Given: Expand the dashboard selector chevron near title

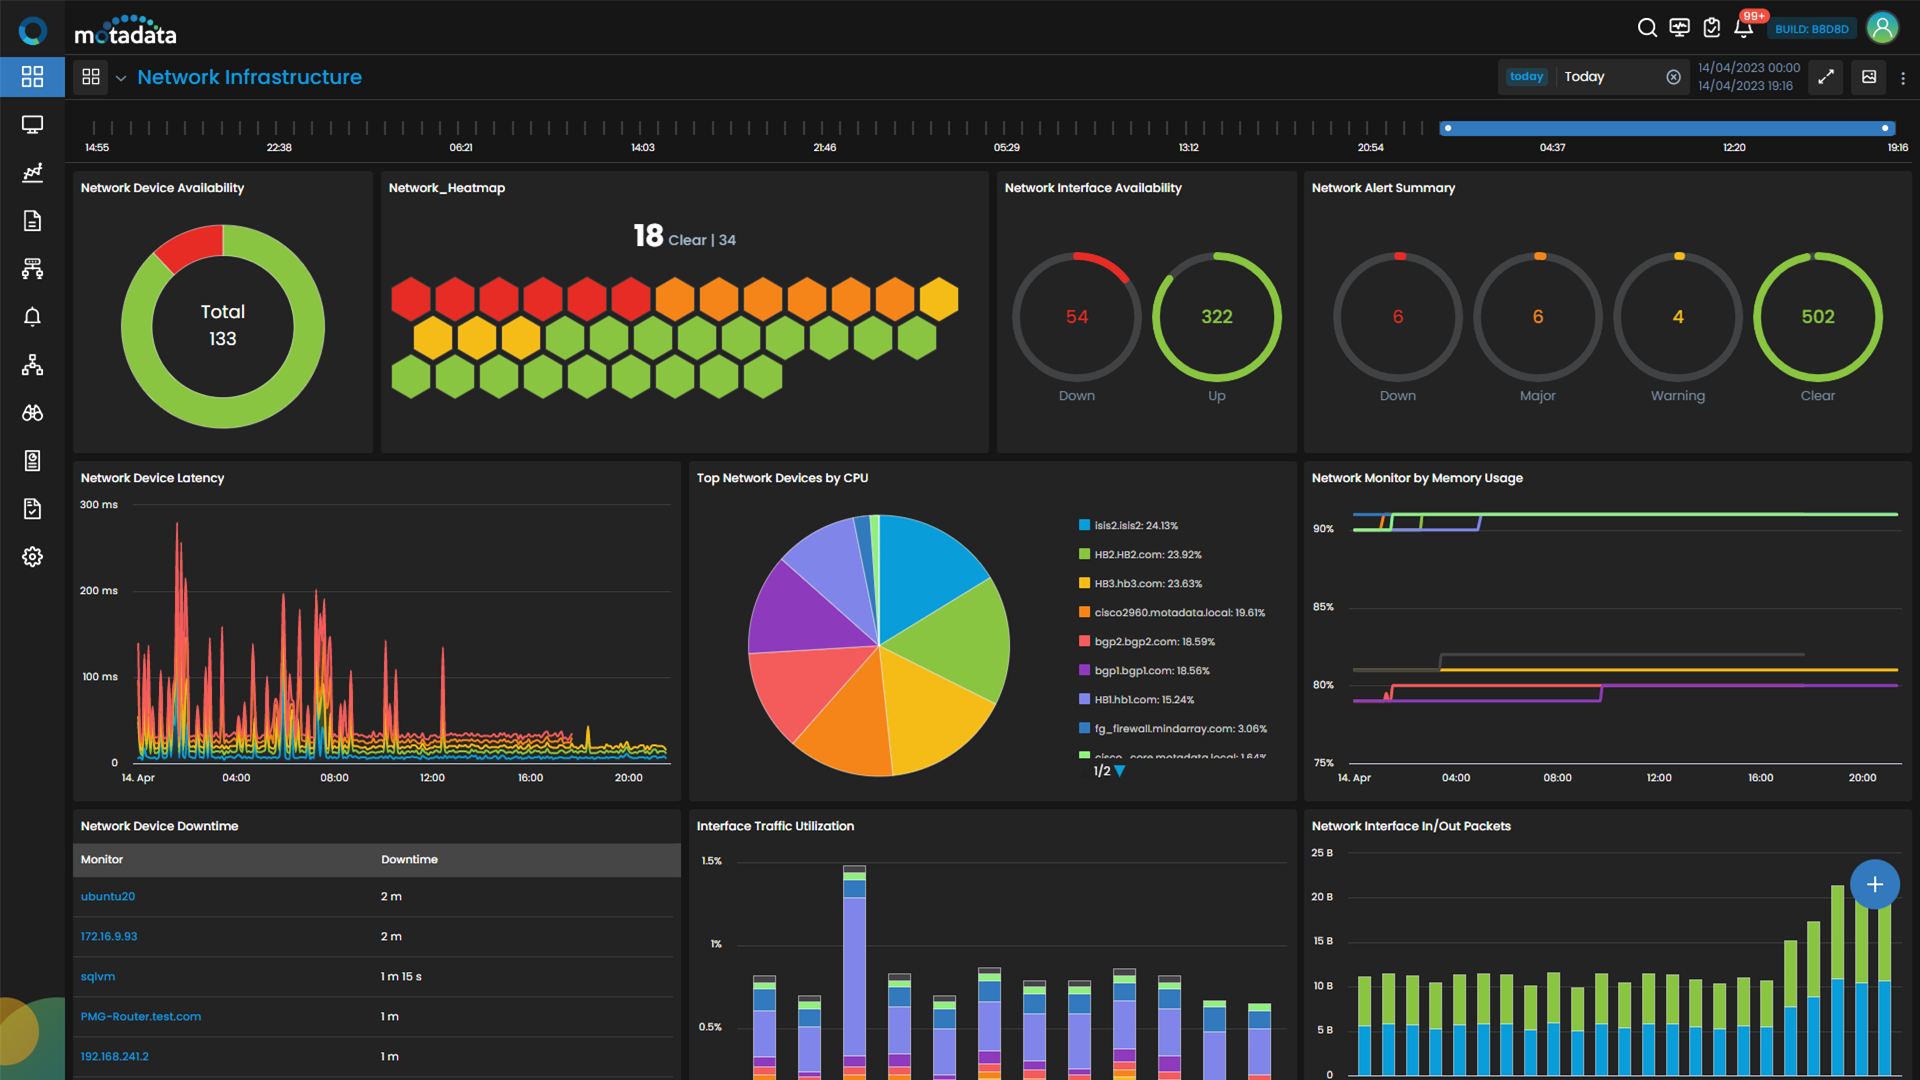Looking at the screenshot, I should pyautogui.click(x=121, y=77).
